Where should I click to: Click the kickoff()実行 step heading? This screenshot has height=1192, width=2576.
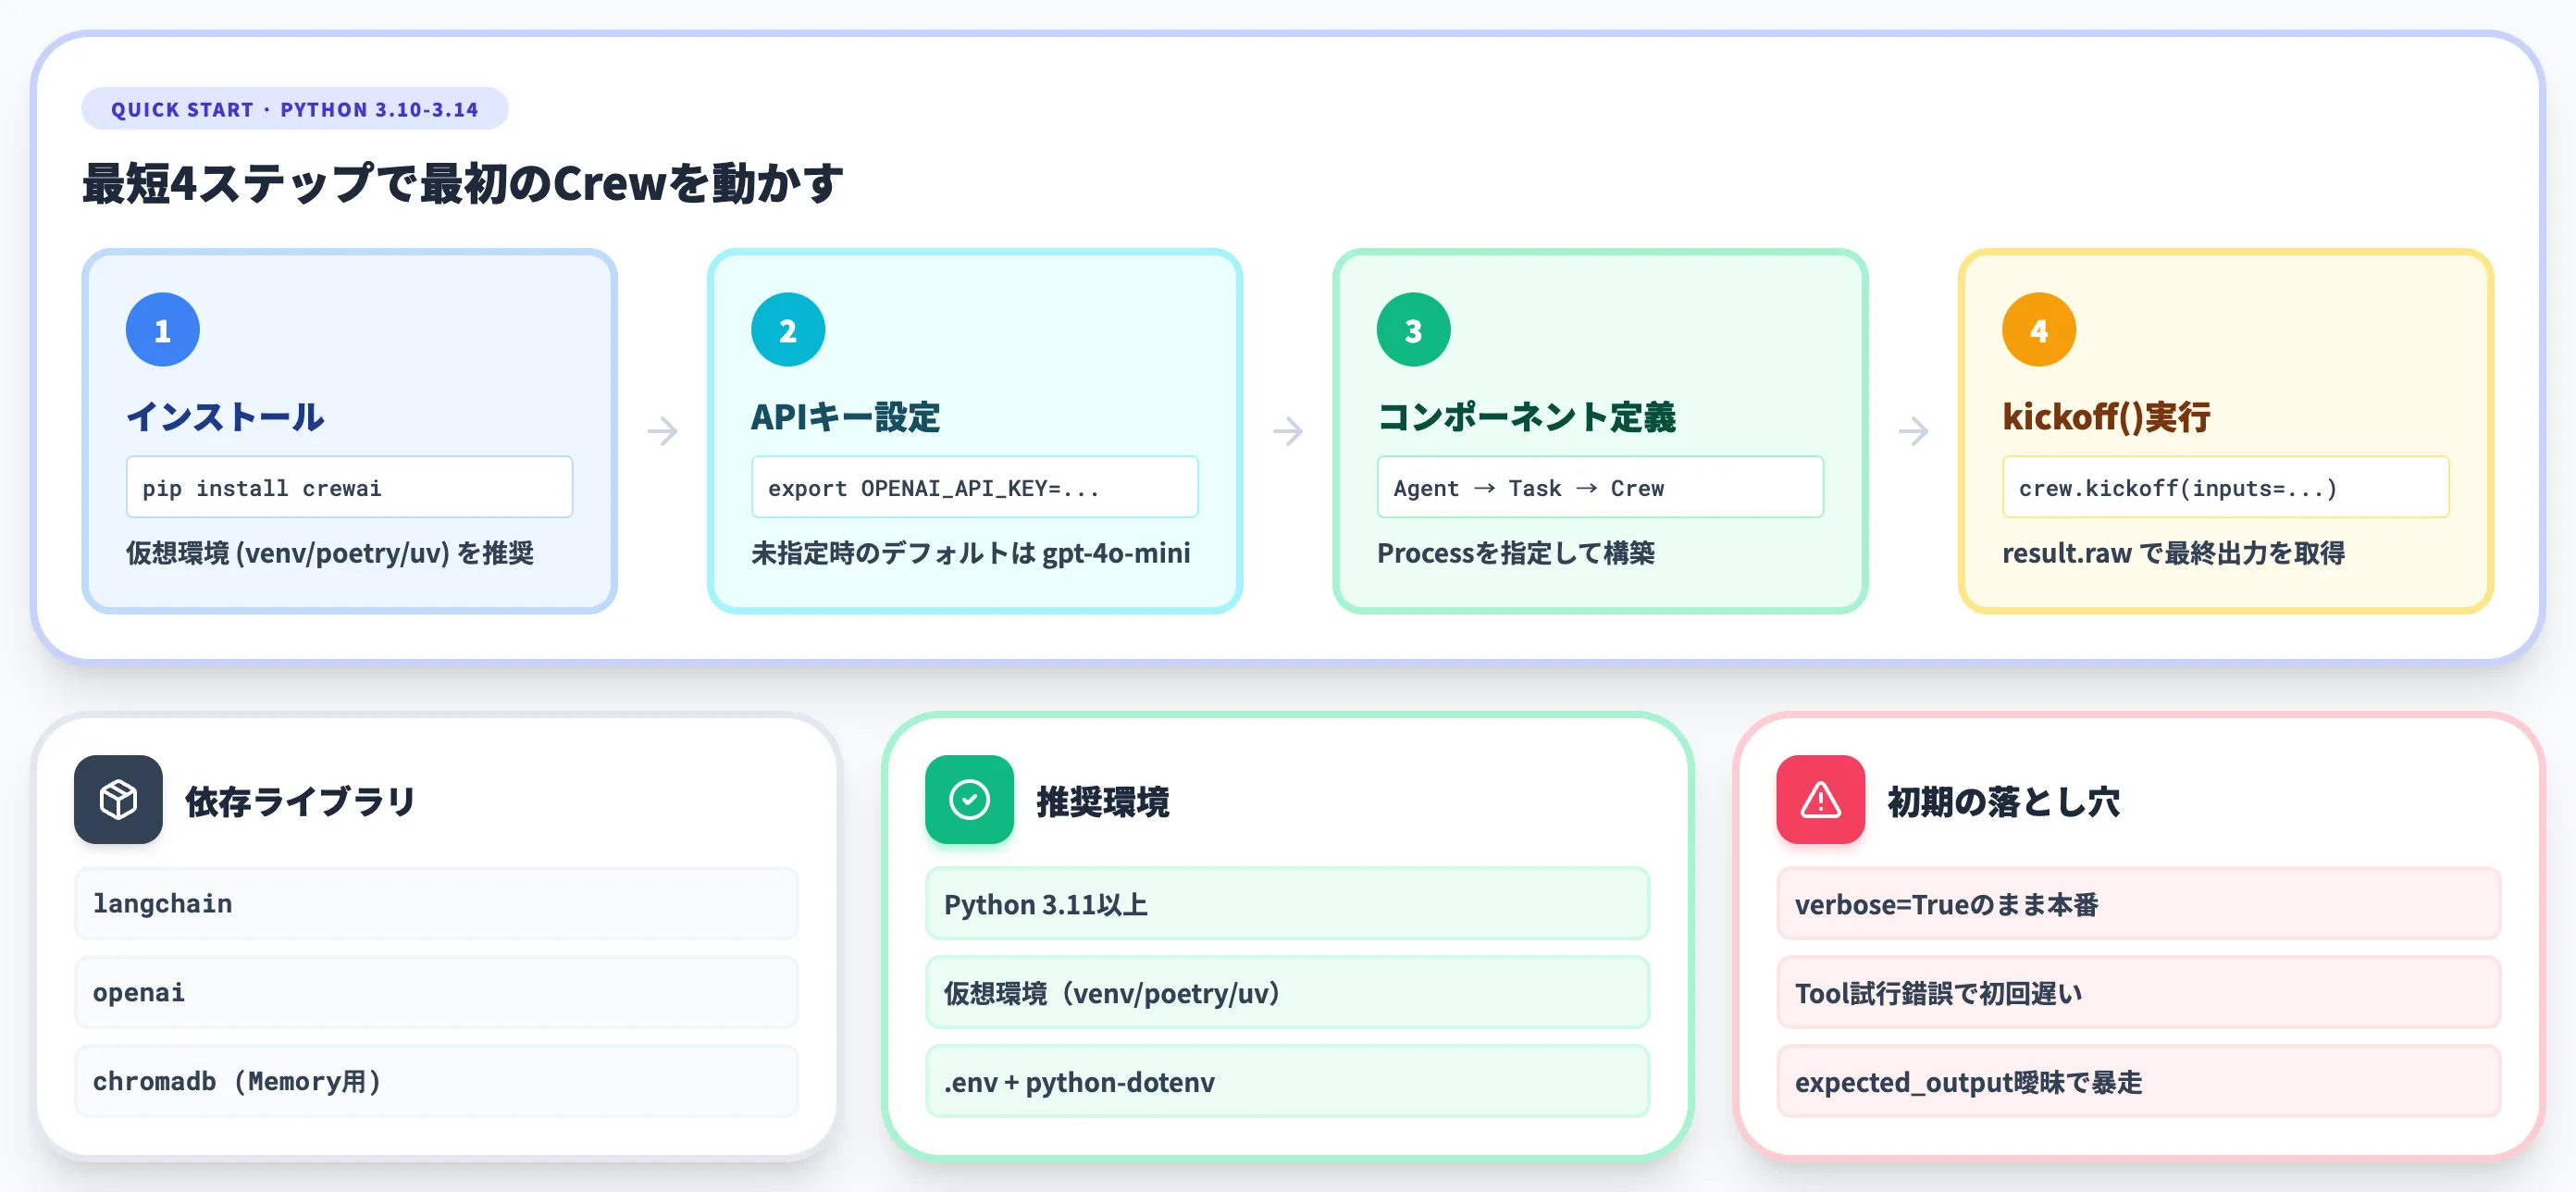tap(2106, 417)
